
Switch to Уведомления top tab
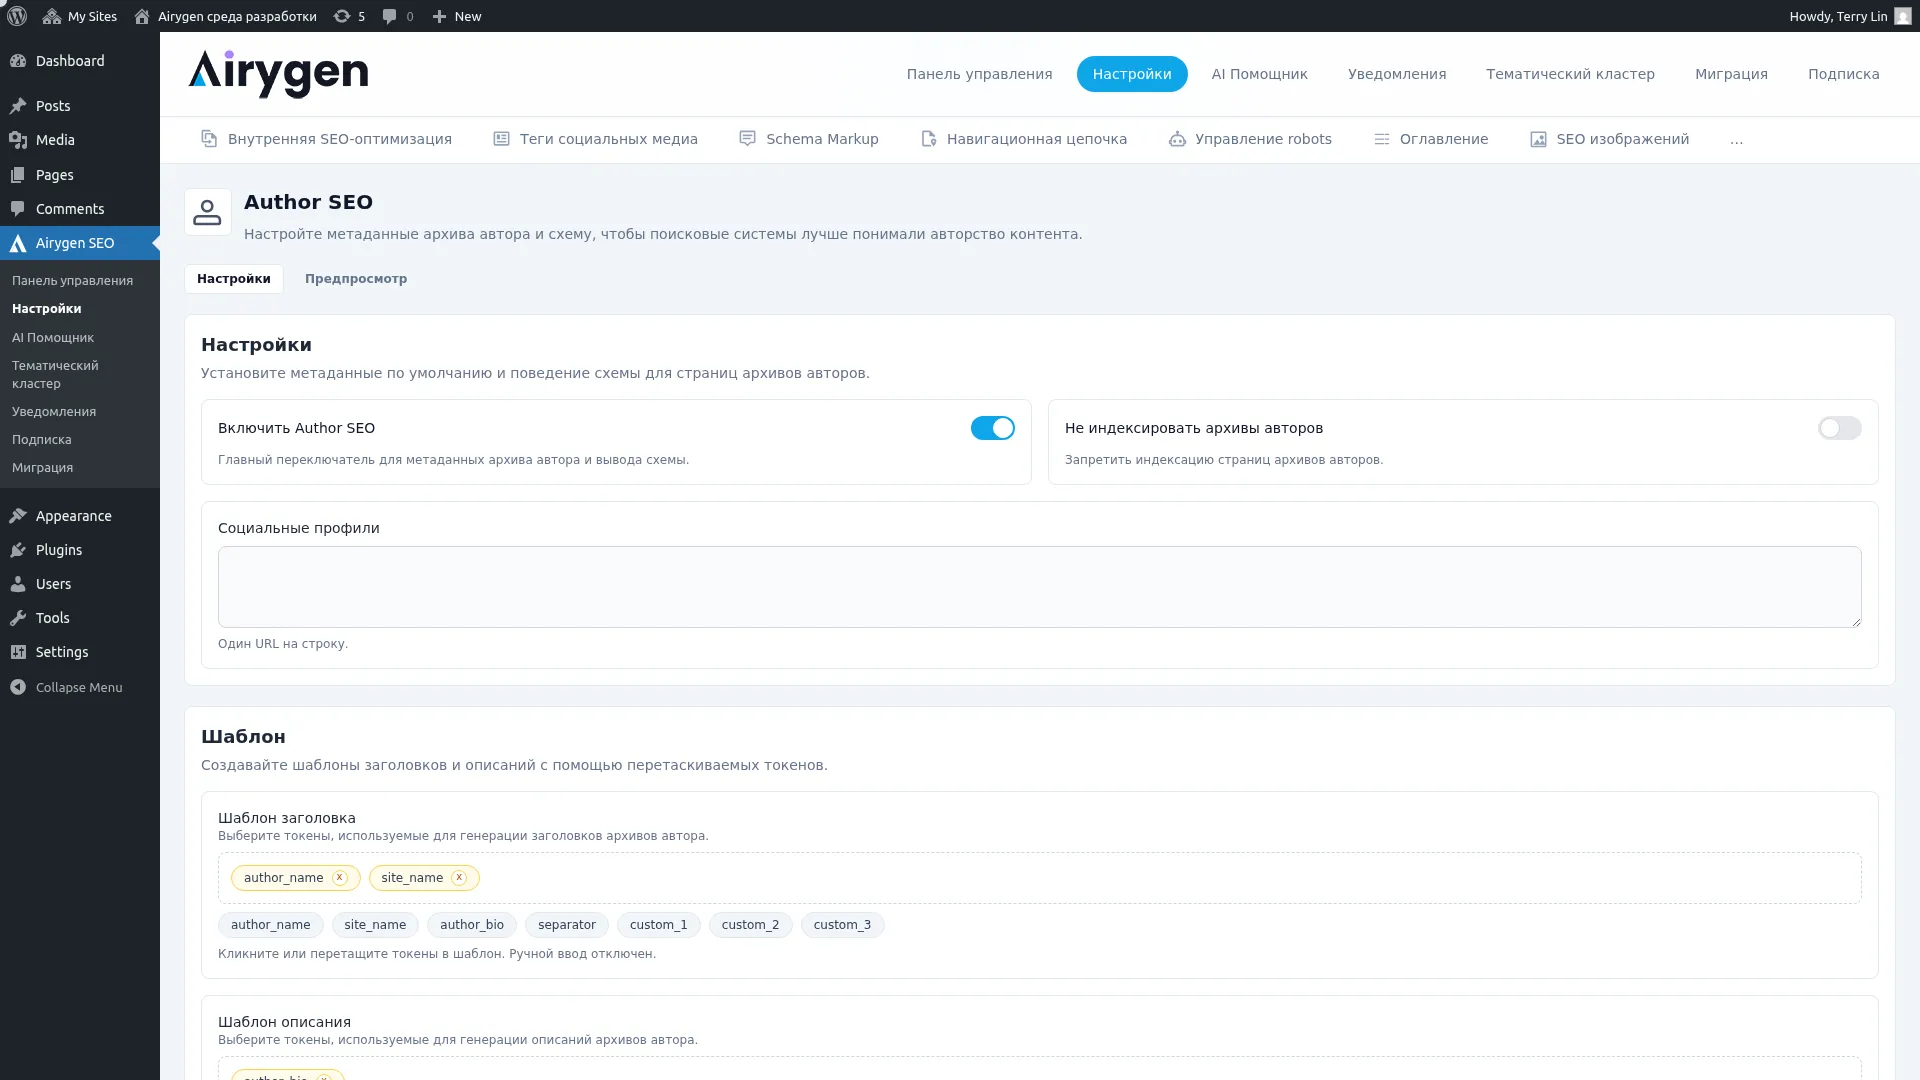1397,74
